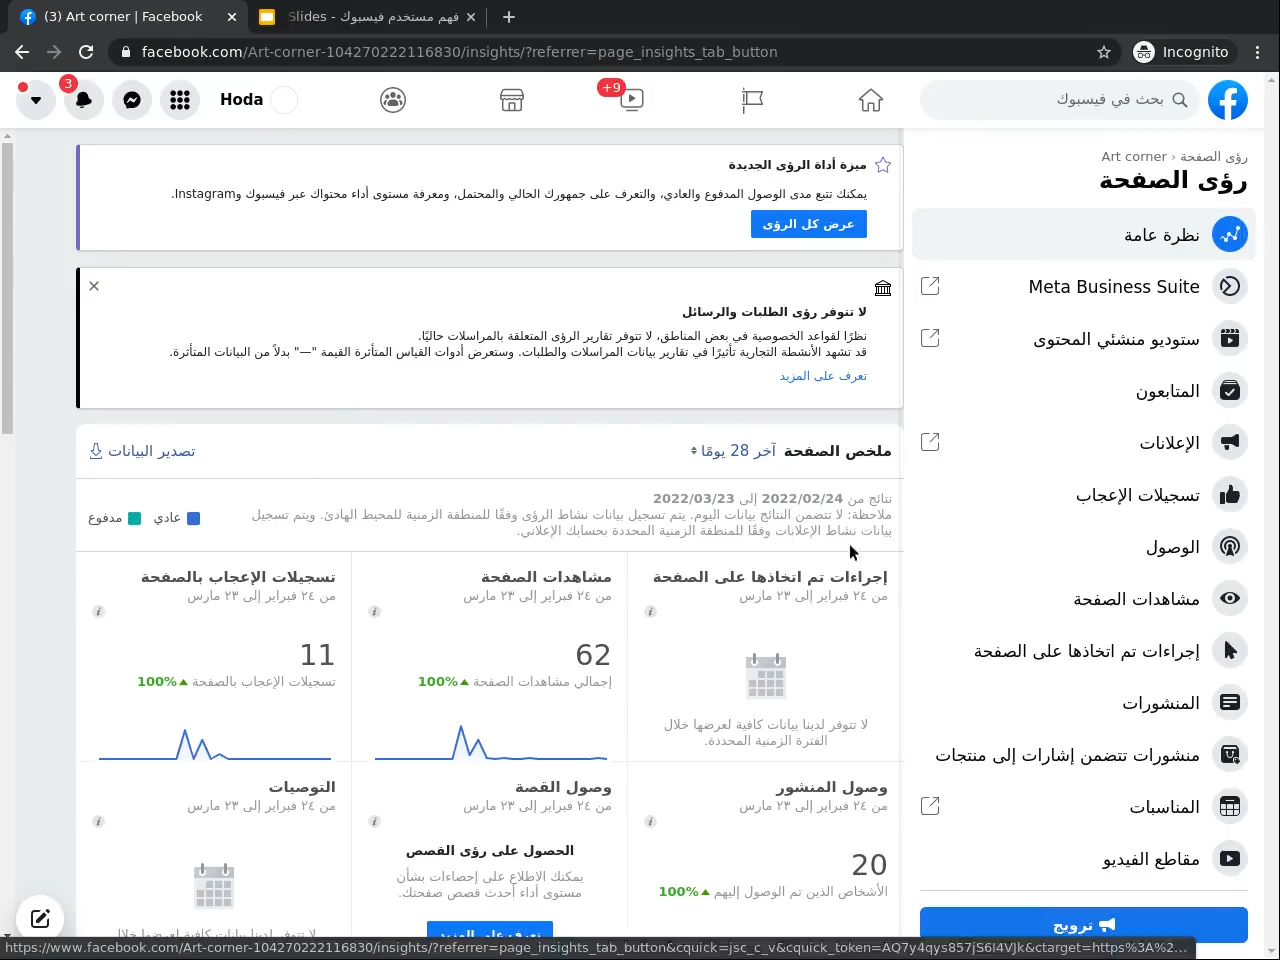This screenshot has width=1280, height=960.
Task: Click the Facebook search field
Action: pos(1060,100)
